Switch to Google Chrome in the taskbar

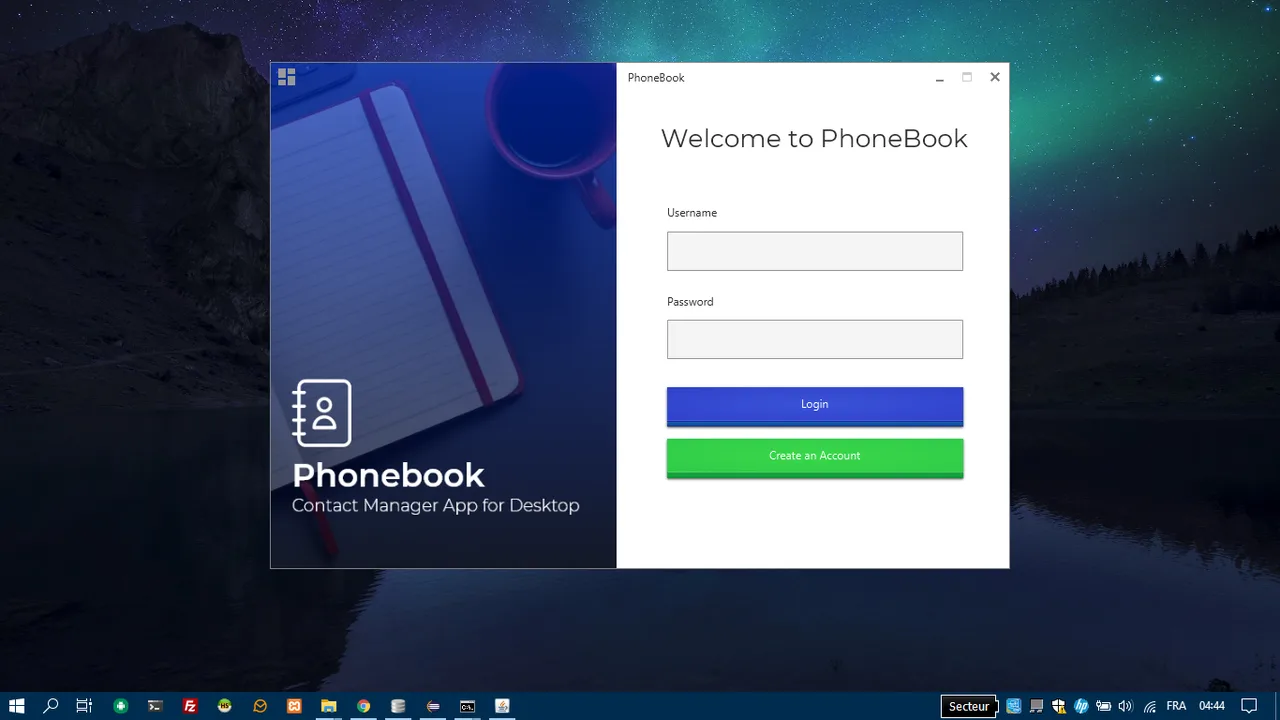pos(363,706)
